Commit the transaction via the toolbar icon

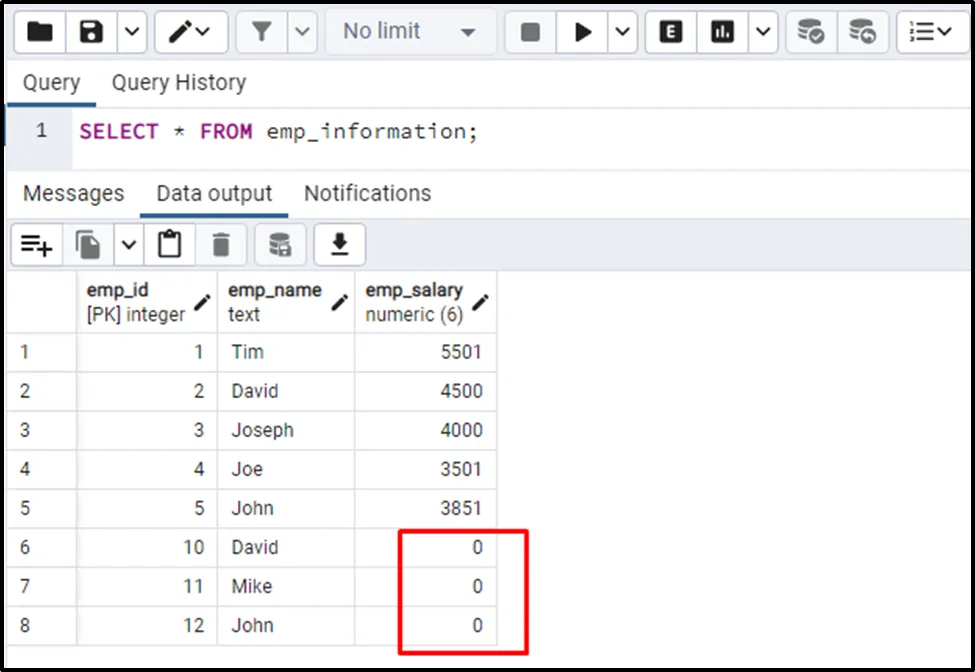[x=810, y=32]
